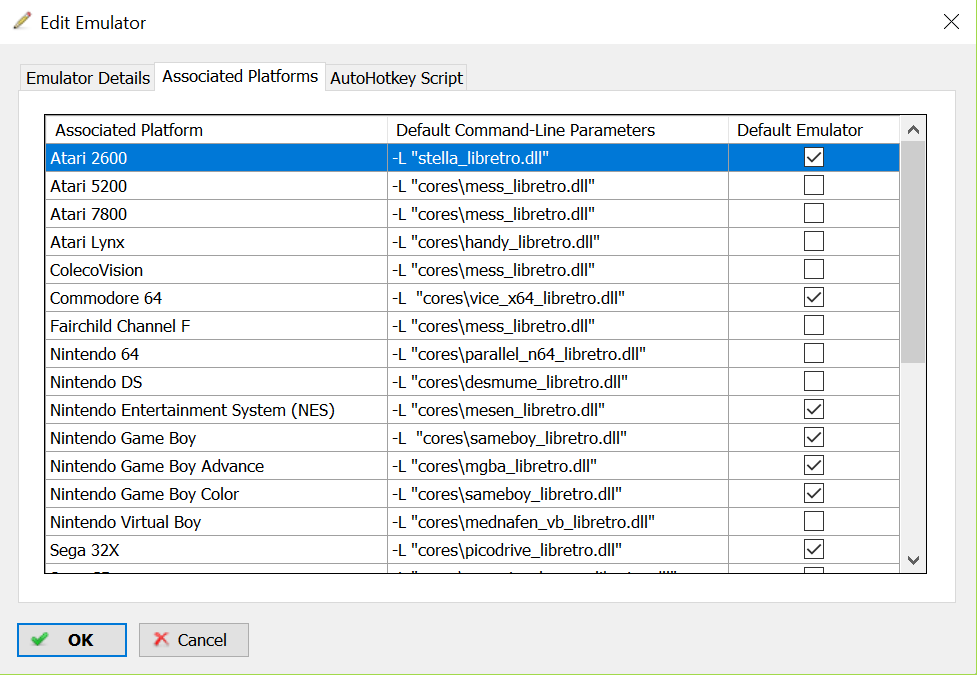The image size is (977, 675).
Task: Sort by Associated Platform column header
Action: coord(216,130)
